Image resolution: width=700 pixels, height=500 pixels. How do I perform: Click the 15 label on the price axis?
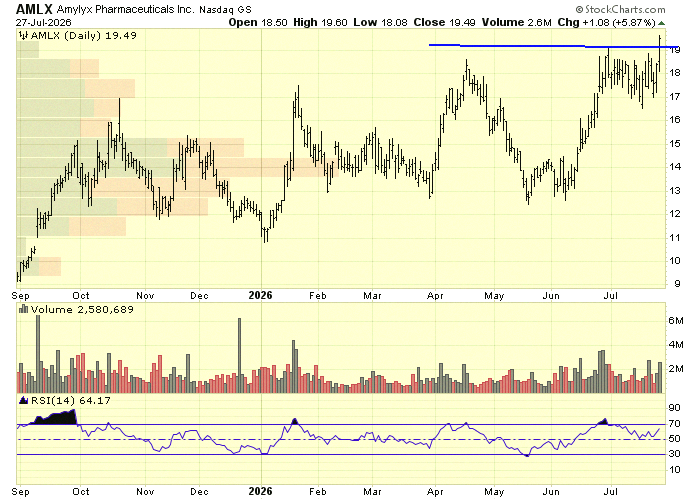[675, 143]
